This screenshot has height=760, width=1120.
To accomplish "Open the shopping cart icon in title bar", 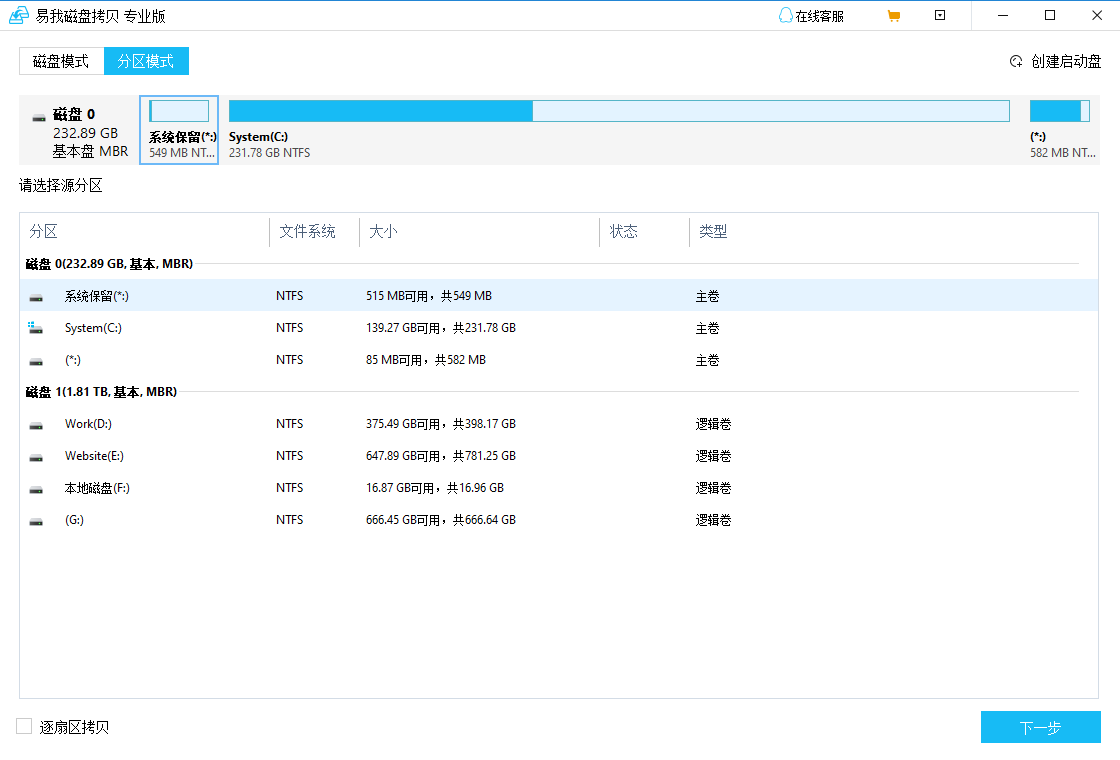I will [893, 16].
